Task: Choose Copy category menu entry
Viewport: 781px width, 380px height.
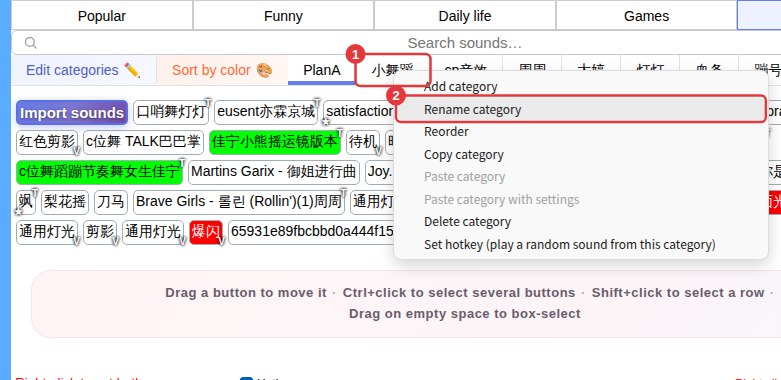Action: click(x=580, y=154)
